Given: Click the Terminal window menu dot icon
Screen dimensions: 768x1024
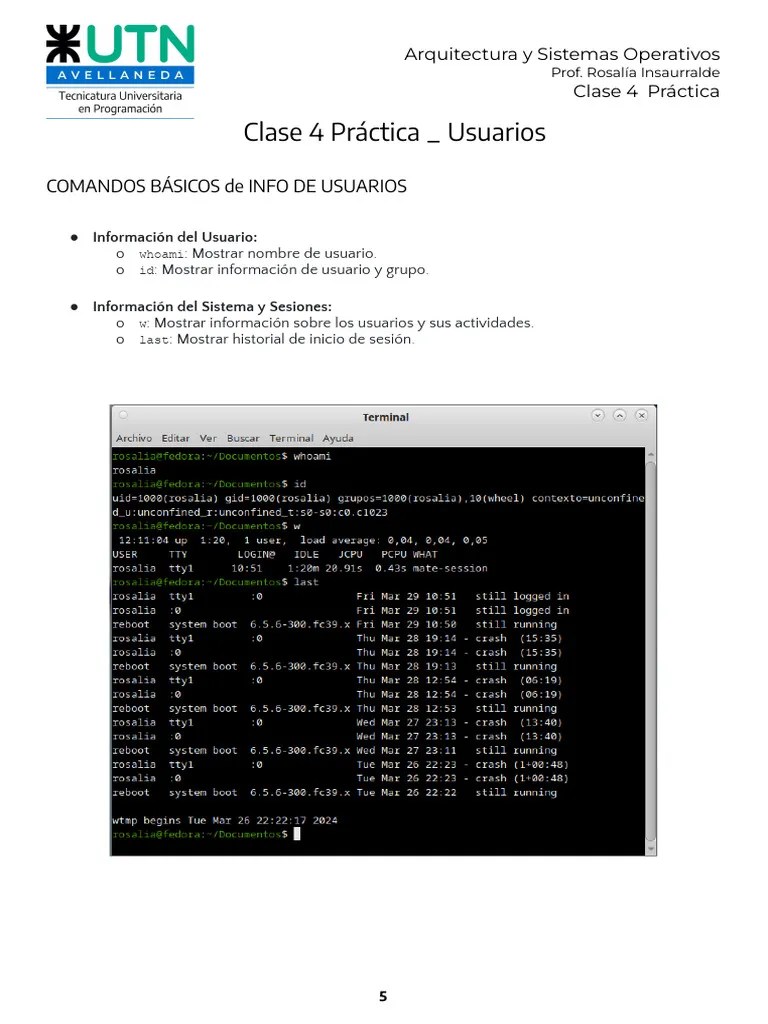Looking at the screenshot, I should coord(123,415).
